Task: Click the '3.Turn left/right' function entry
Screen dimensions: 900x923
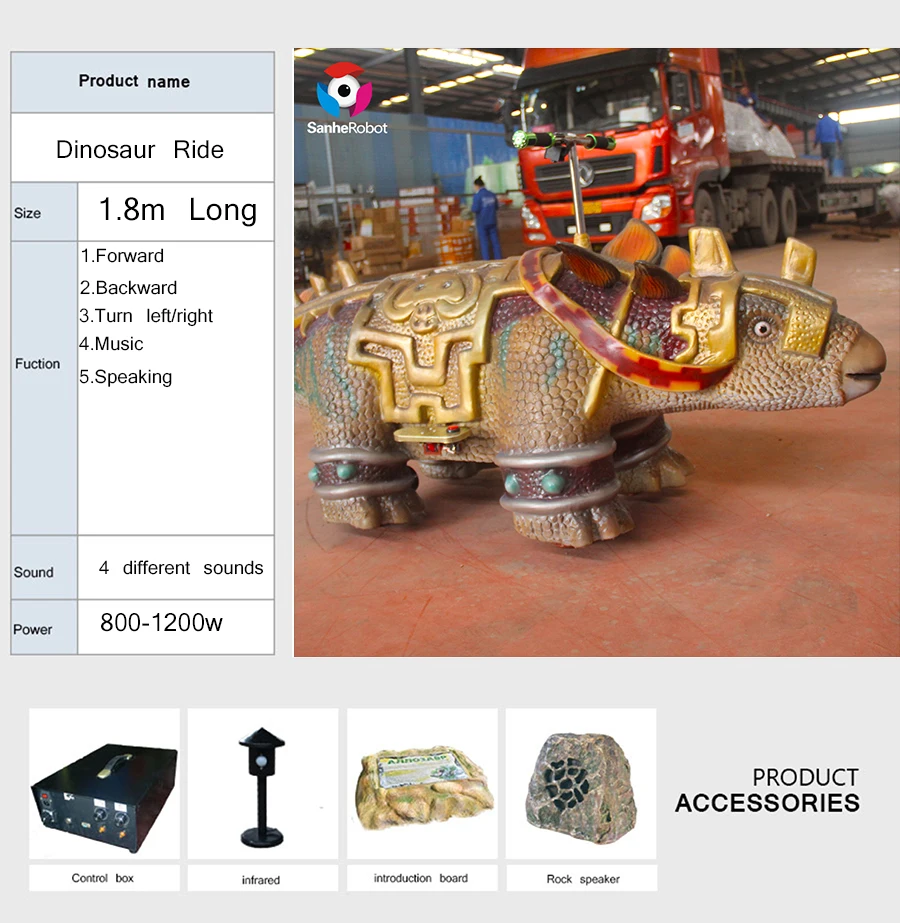Action: pos(146,316)
